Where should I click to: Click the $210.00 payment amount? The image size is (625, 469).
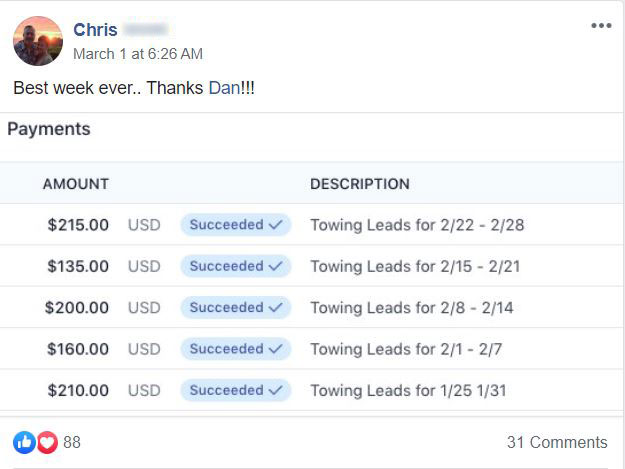(78, 391)
